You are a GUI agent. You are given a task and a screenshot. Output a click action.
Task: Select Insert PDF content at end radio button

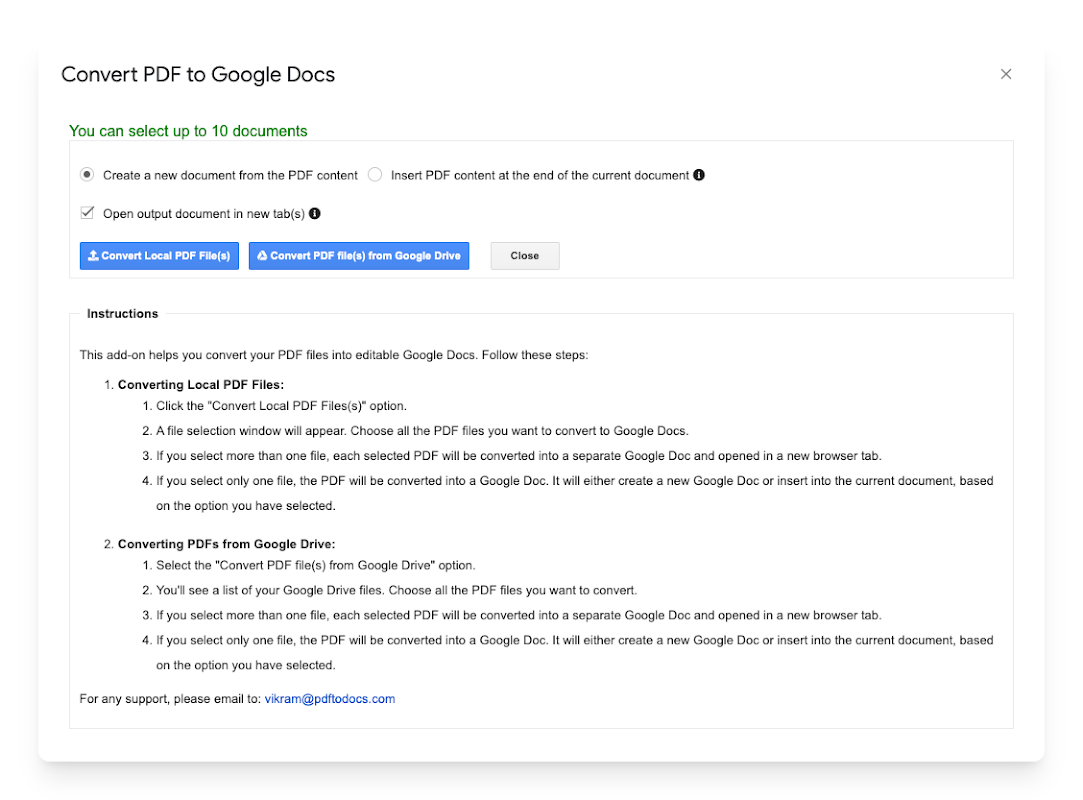(x=375, y=175)
